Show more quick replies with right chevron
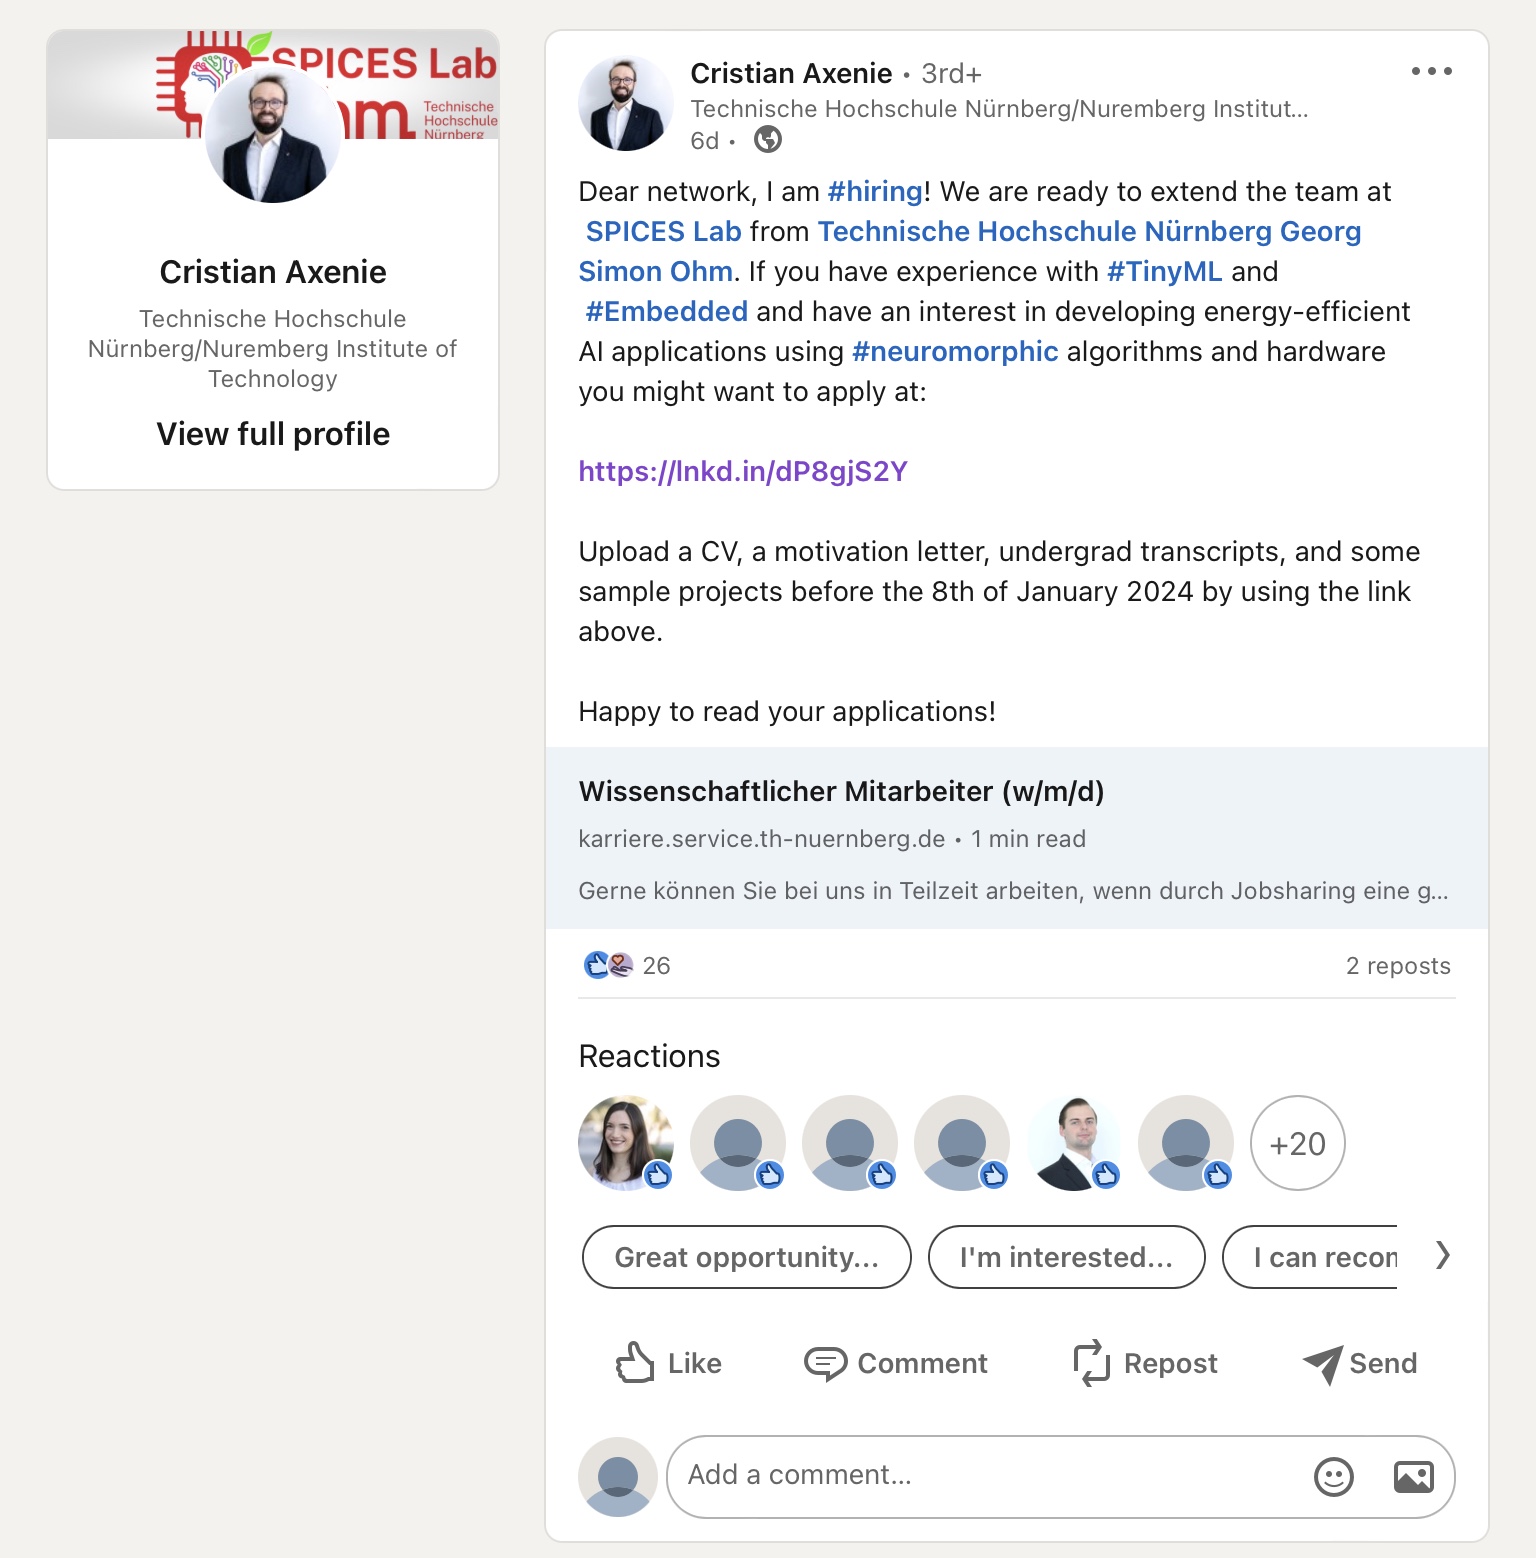The height and width of the screenshot is (1558, 1536). pyautogui.click(x=1442, y=1255)
